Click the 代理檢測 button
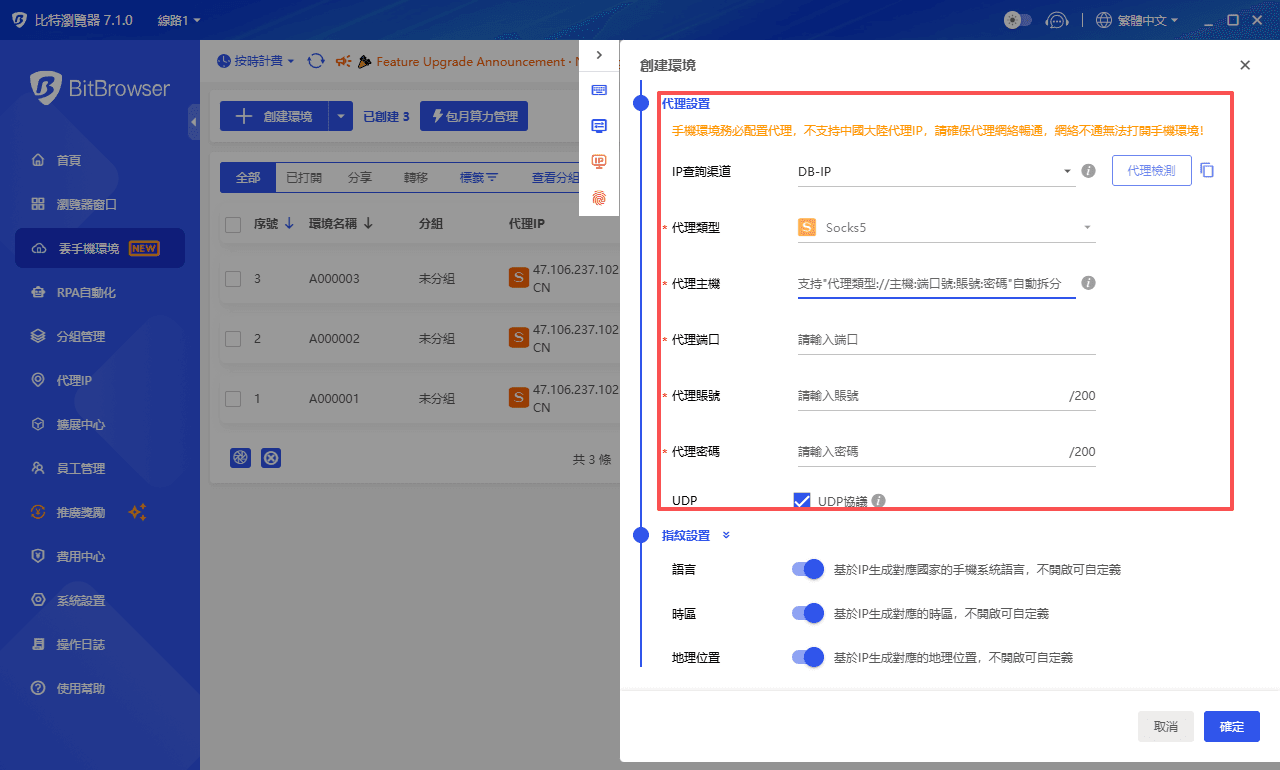The width and height of the screenshot is (1280, 770). tap(1151, 170)
